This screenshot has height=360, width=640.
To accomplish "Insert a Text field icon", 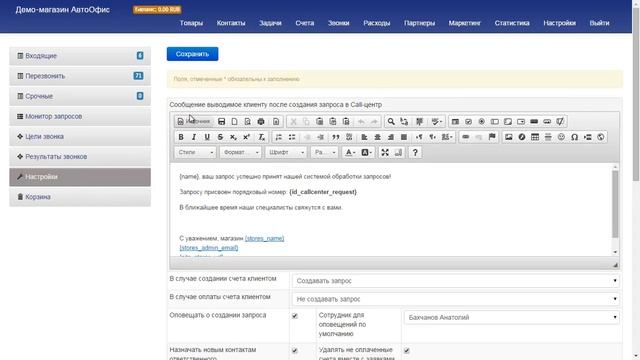I will point(495,122).
